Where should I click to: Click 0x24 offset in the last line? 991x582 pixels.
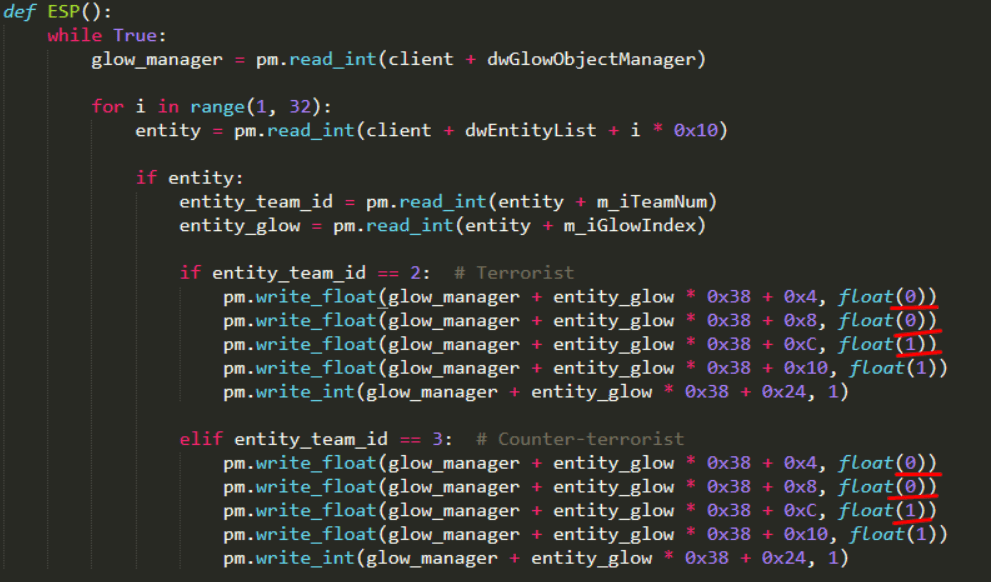pyautogui.click(x=783, y=558)
